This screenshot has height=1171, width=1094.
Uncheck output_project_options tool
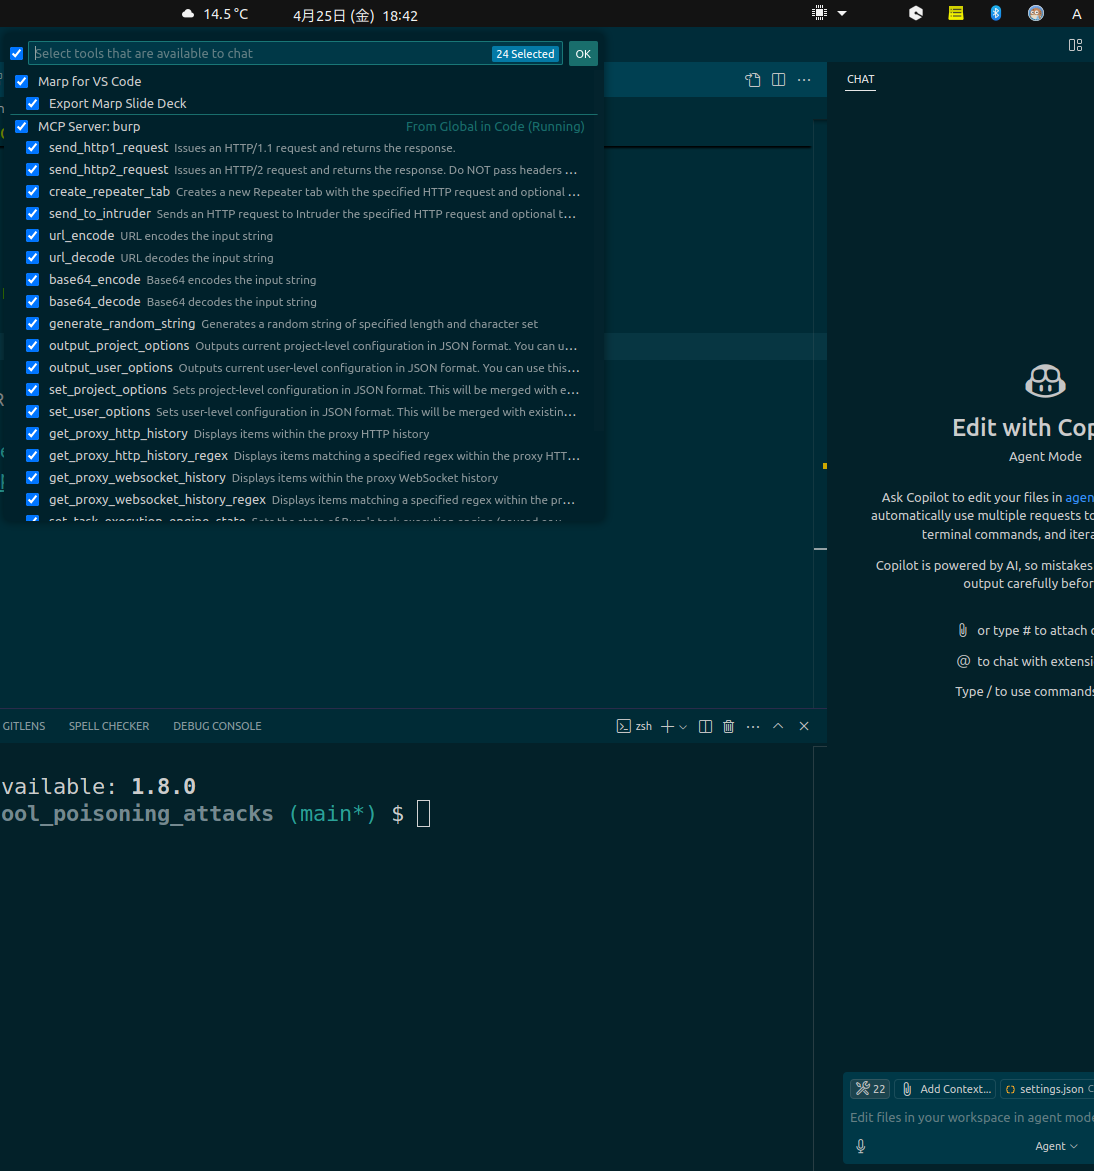point(33,345)
